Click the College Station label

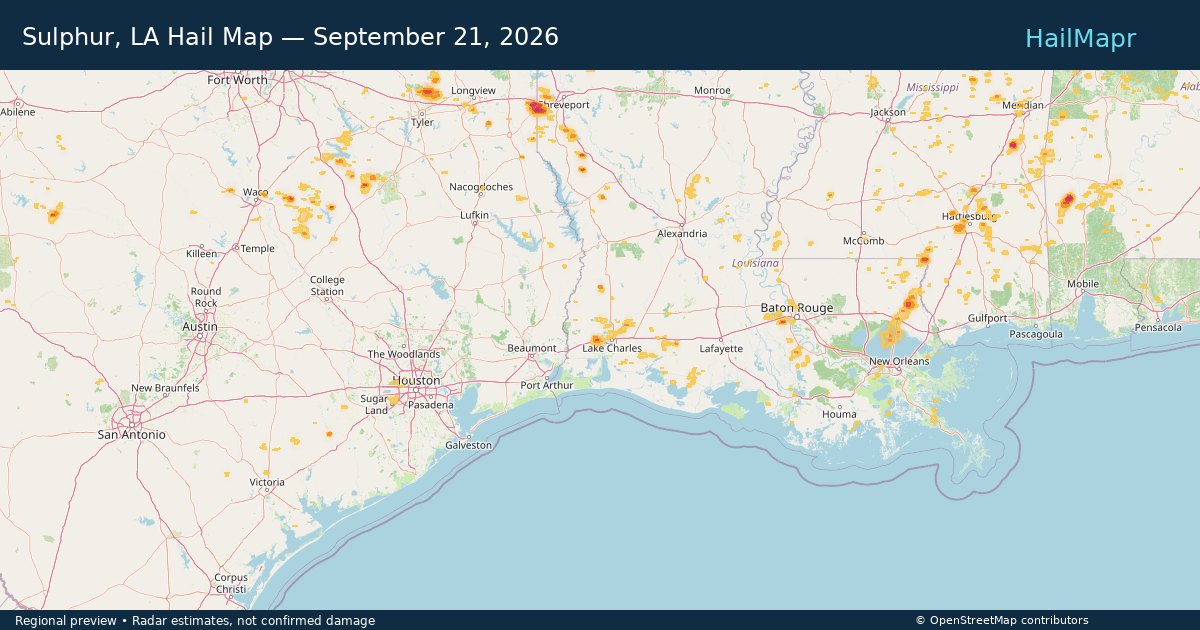coord(327,286)
